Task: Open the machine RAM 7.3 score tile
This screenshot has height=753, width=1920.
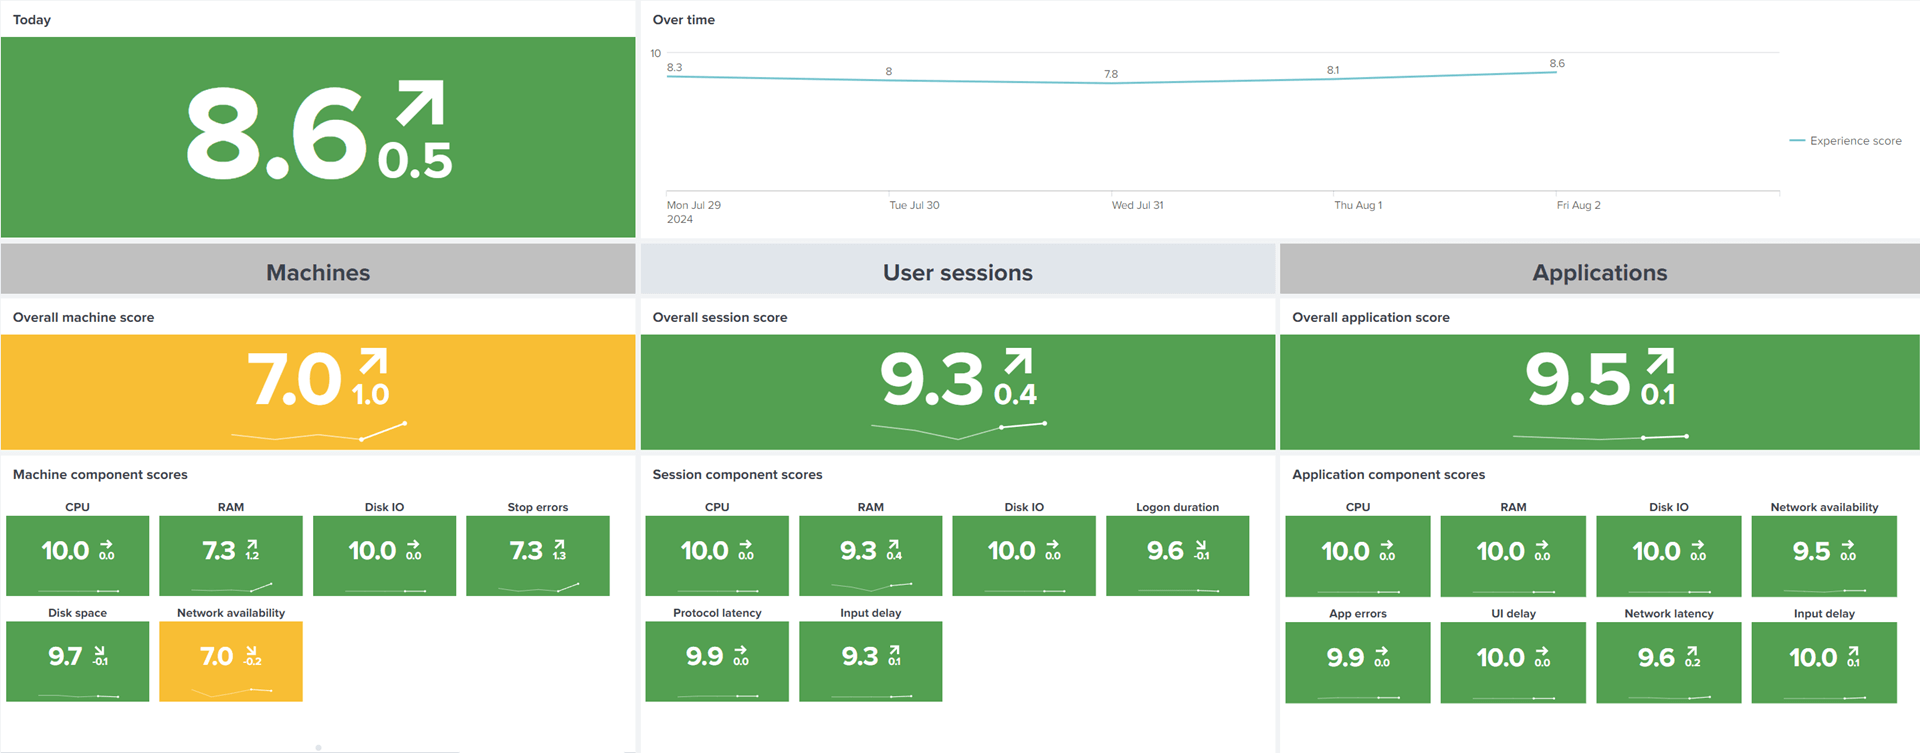Action: tap(231, 555)
